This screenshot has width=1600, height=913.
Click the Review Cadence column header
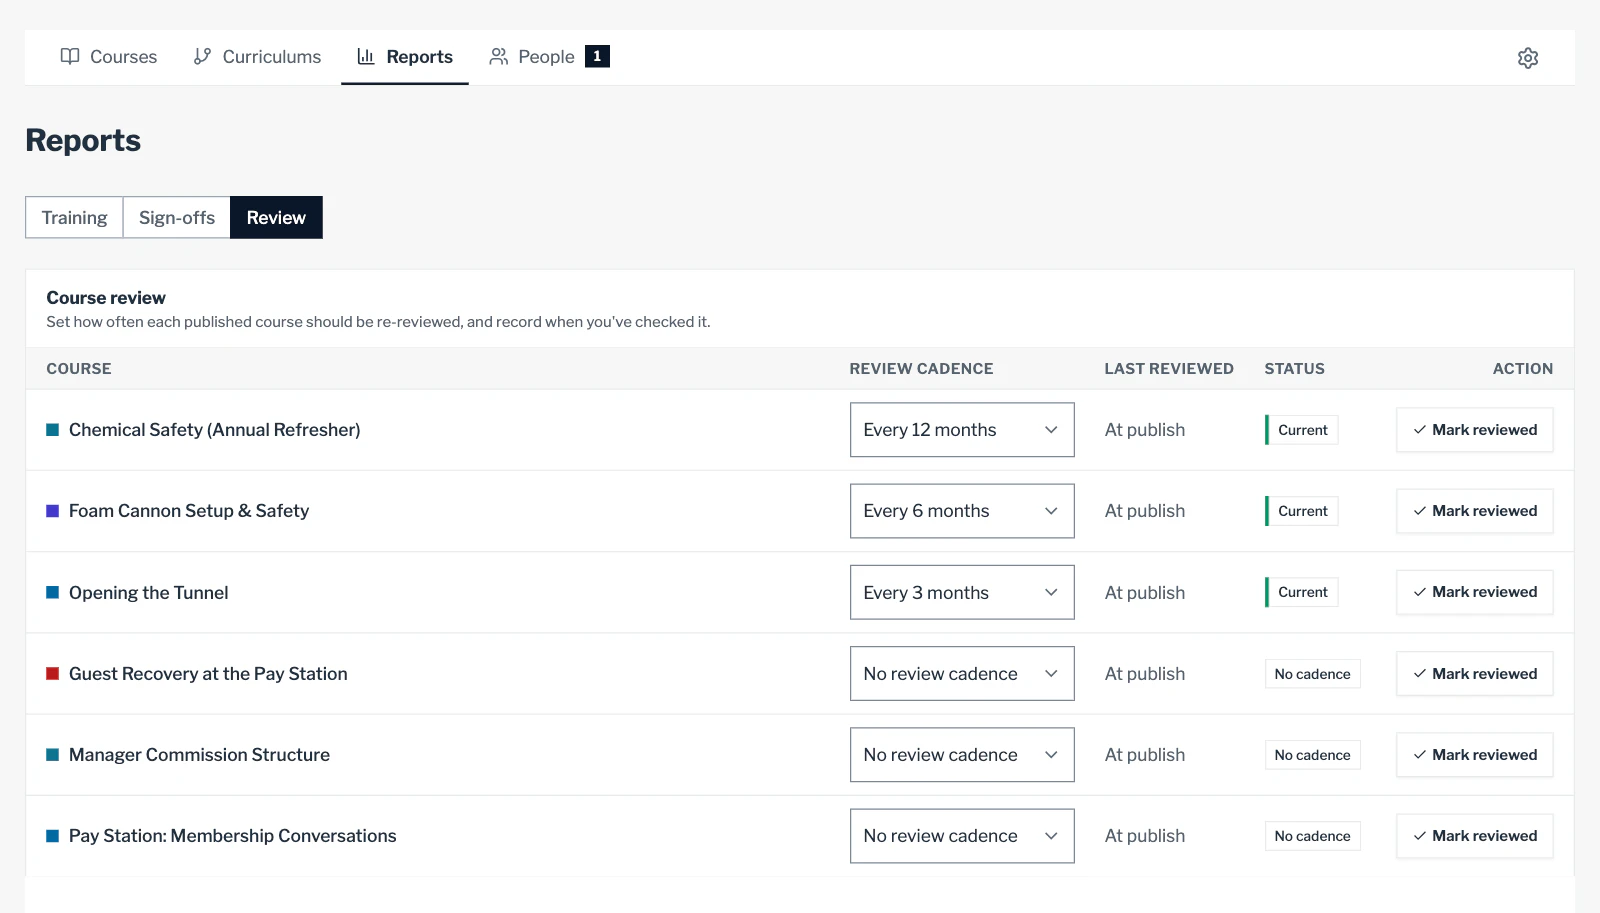click(921, 368)
